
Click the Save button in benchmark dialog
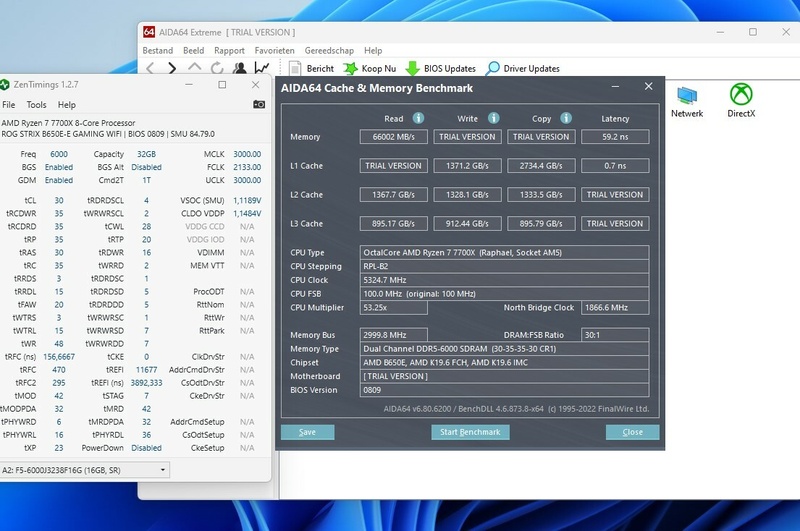pos(307,432)
